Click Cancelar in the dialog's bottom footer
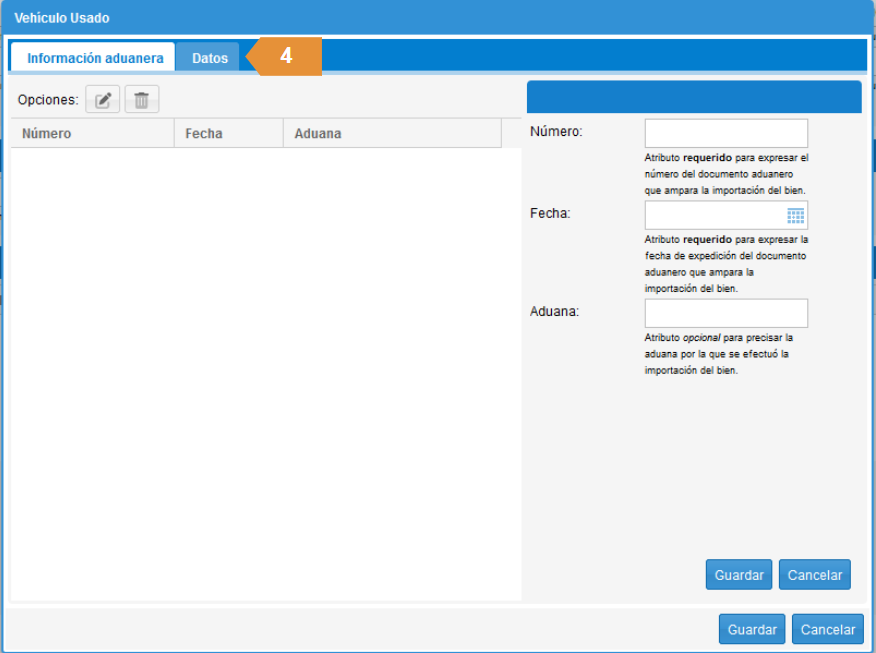Image resolution: width=876 pixels, height=653 pixels. [x=827, y=629]
